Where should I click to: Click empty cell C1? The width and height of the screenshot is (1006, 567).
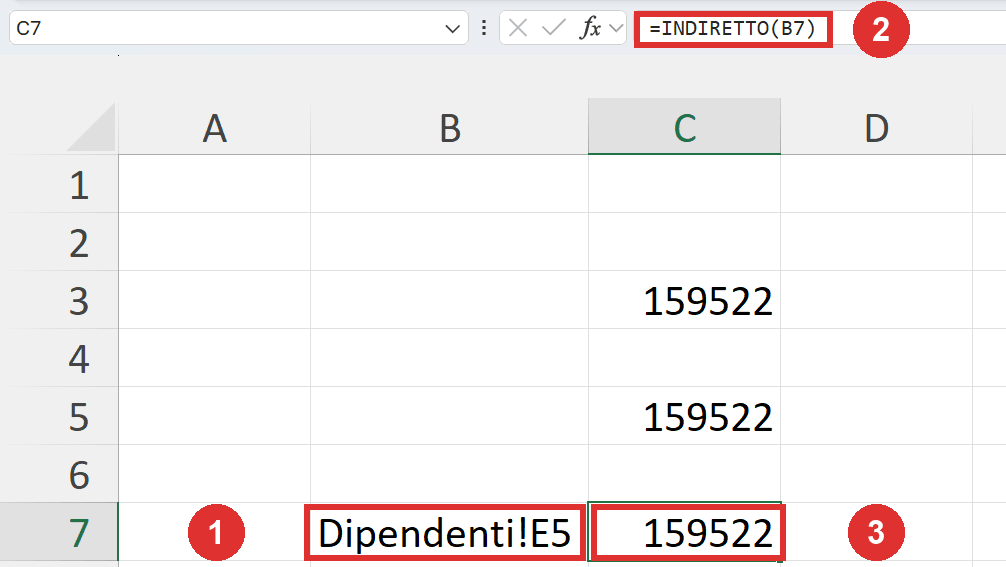pos(685,185)
